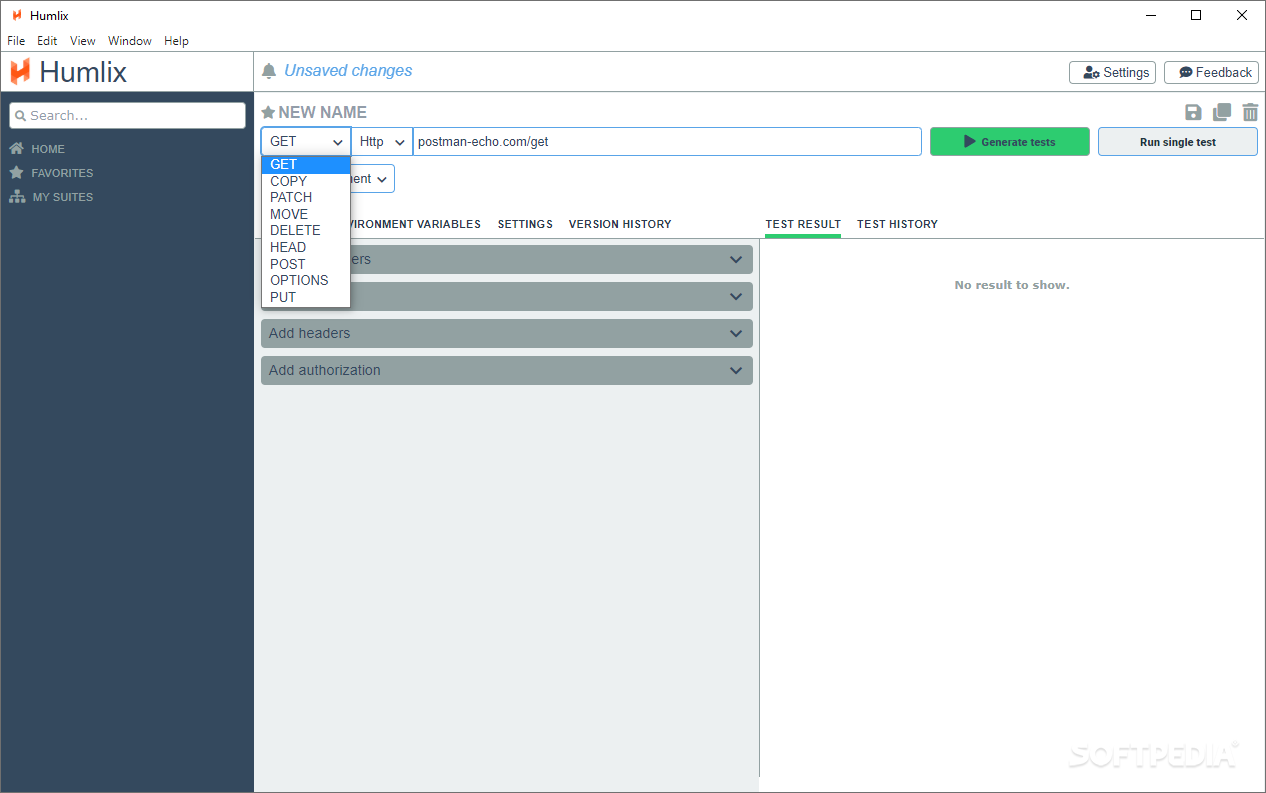Go to FAVORITES in sidebar
This screenshot has width=1266, height=793.
point(62,173)
